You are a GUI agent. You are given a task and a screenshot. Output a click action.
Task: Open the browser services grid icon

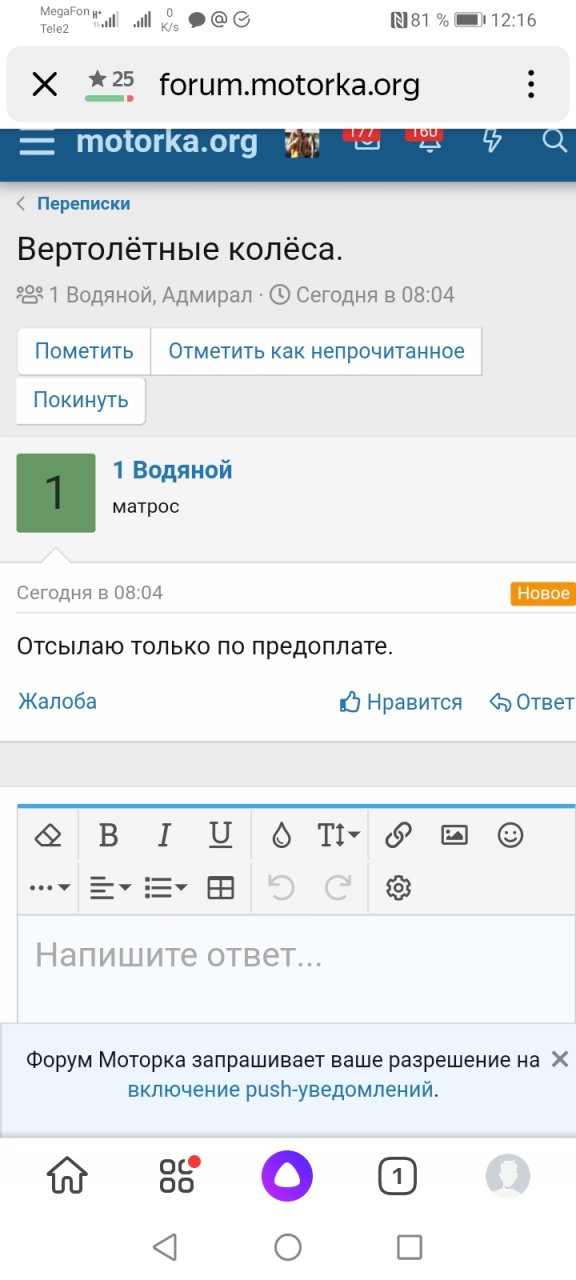click(x=178, y=1176)
